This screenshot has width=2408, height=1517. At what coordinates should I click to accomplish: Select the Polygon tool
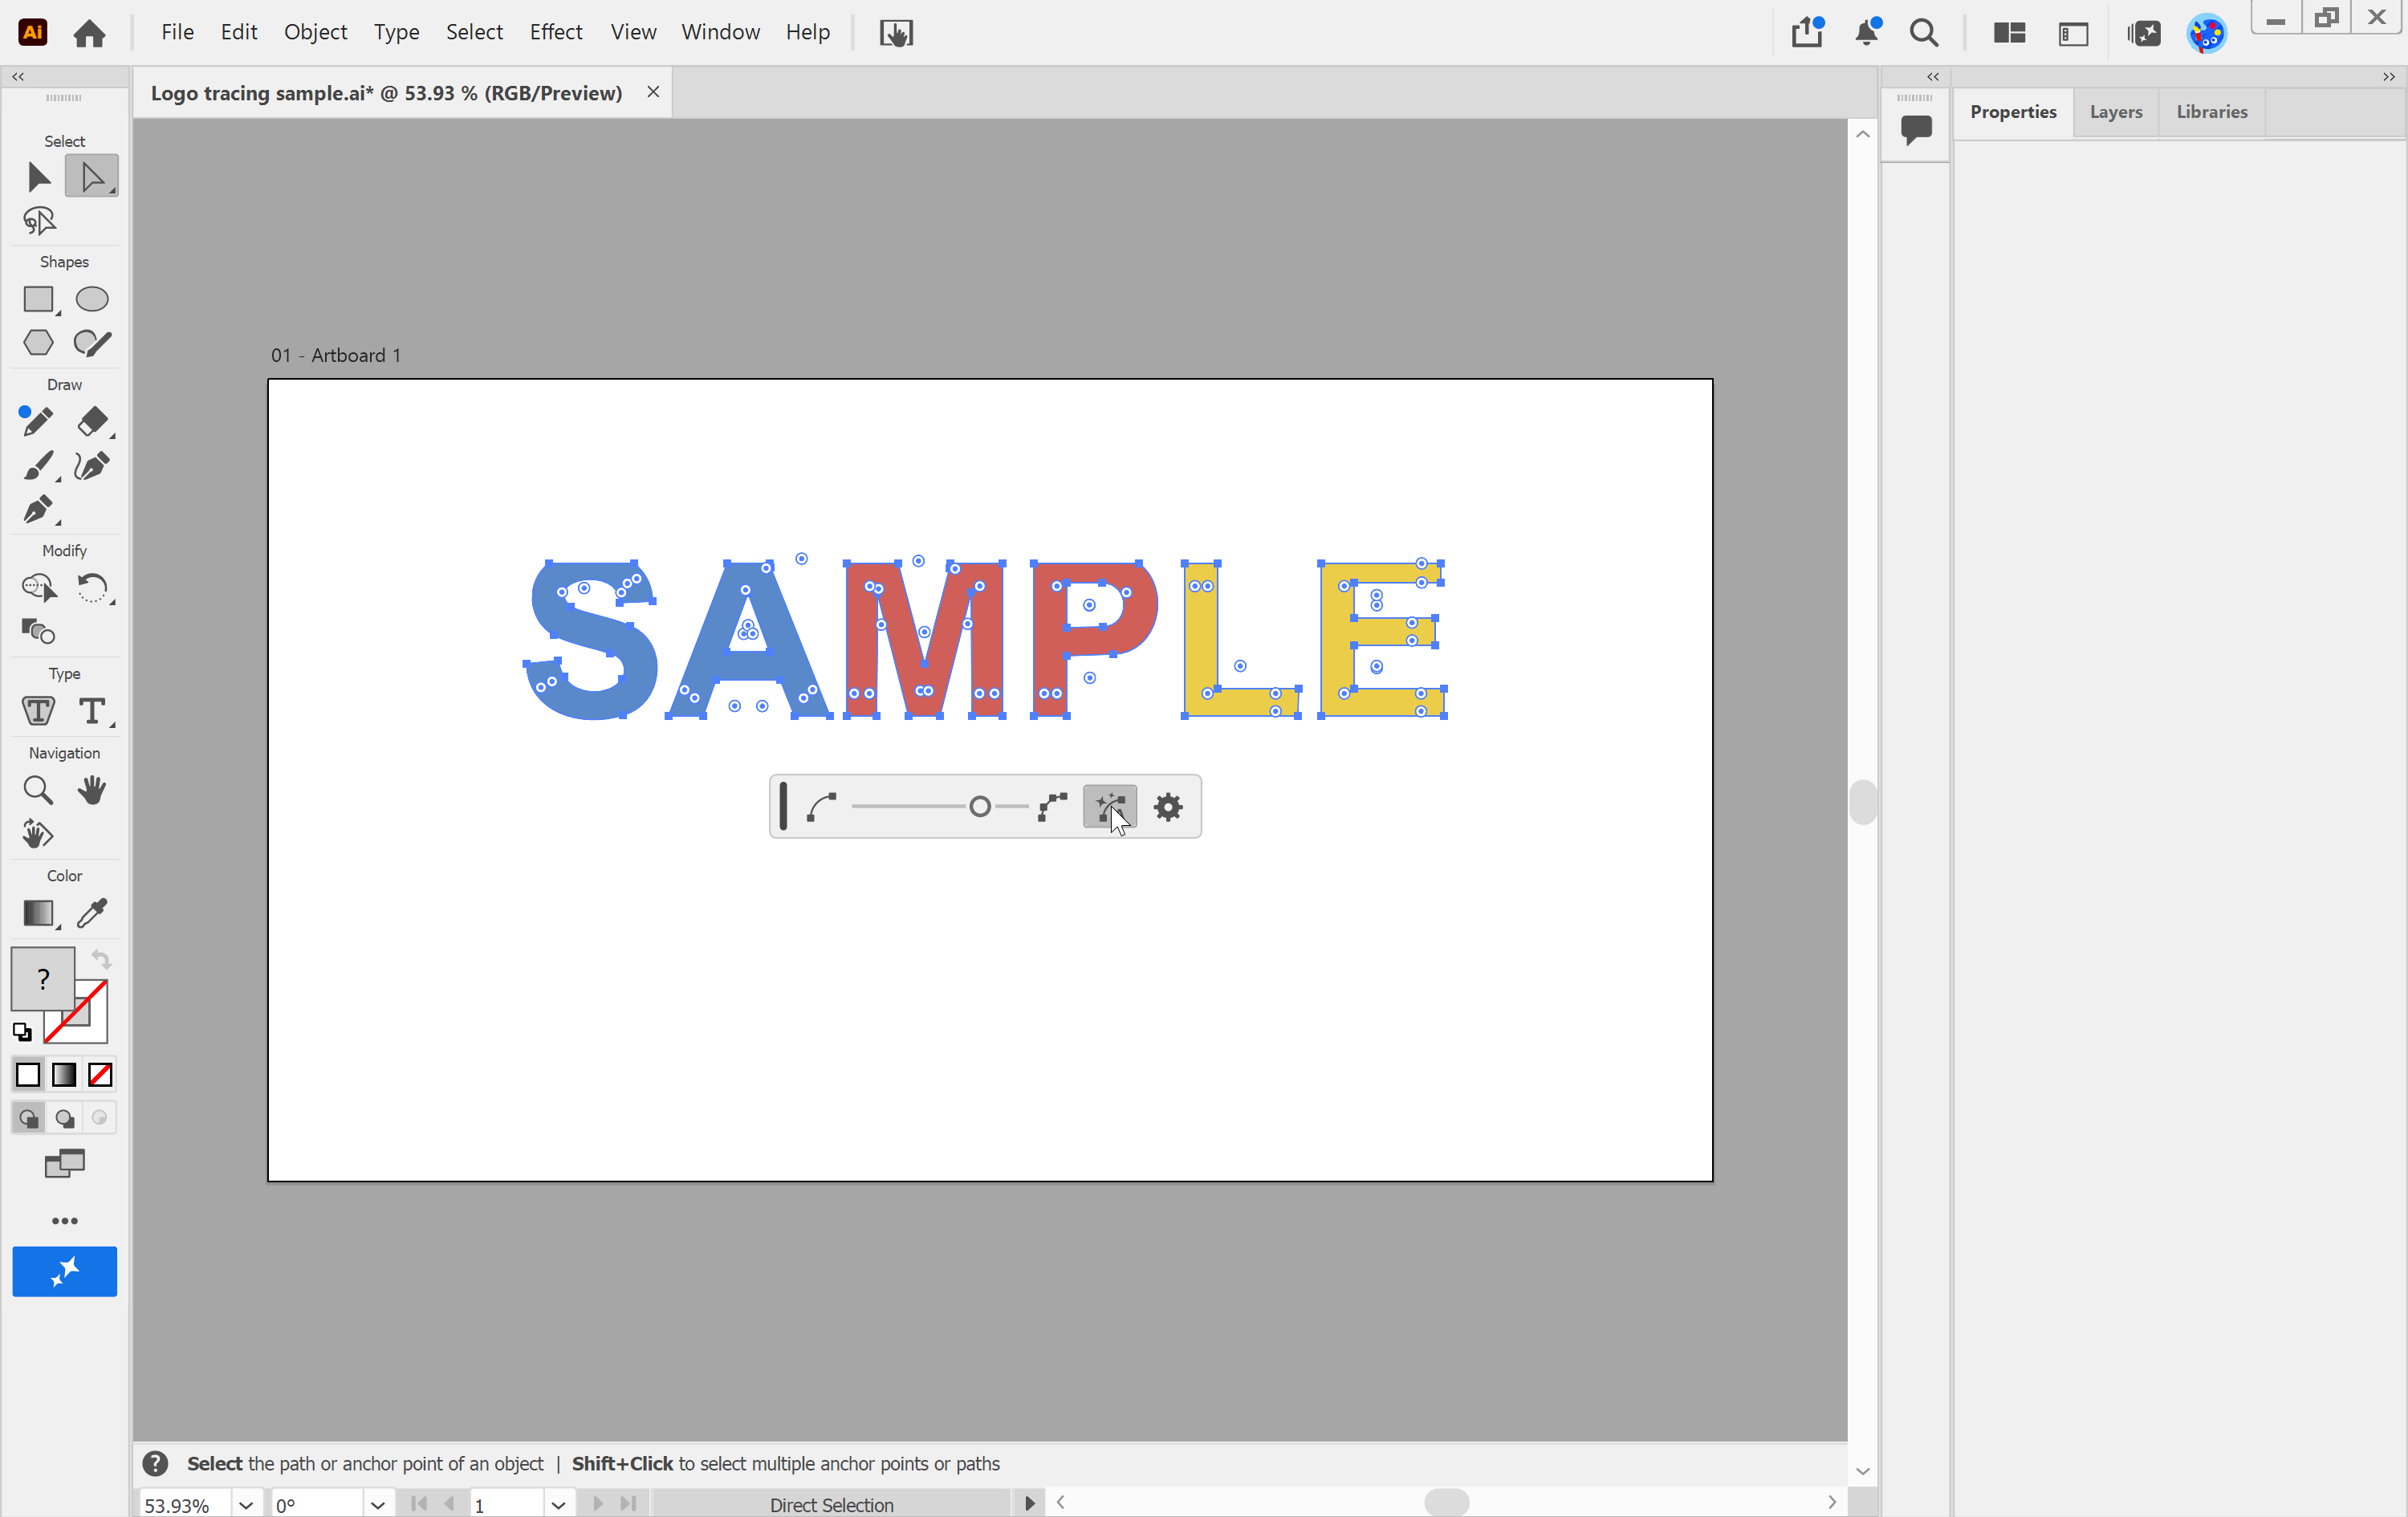[x=38, y=343]
